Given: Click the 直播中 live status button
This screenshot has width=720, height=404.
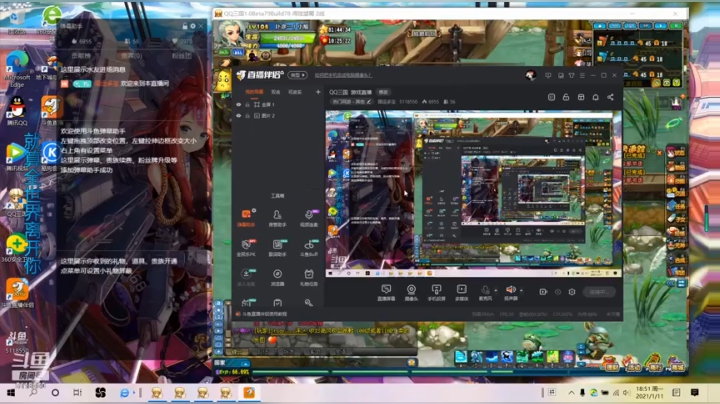Looking at the screenshot, I should point(599,292).
